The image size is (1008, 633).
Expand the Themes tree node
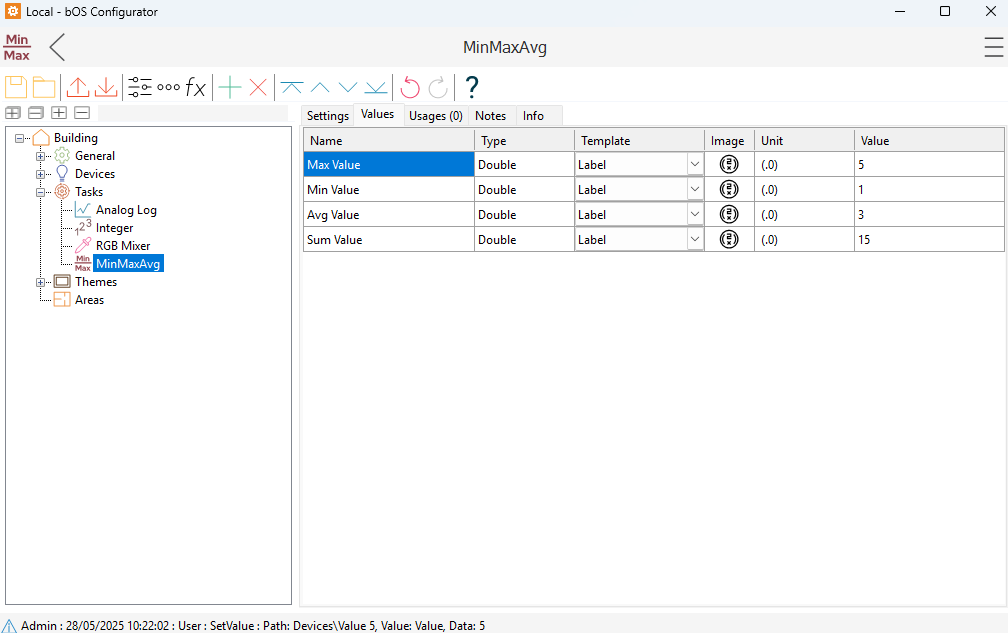[40, 282]
